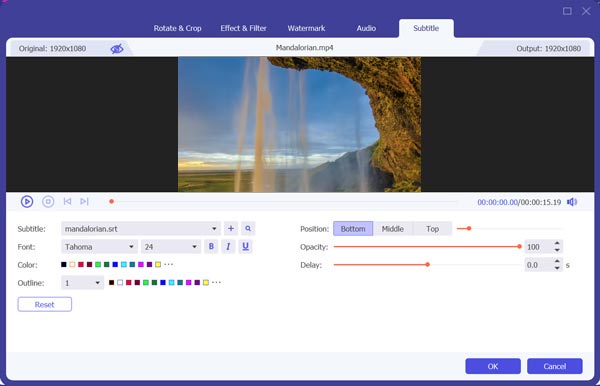Open the Effect & Filter tab
Viewport: 600px width, 386px height.
(243, 28)
